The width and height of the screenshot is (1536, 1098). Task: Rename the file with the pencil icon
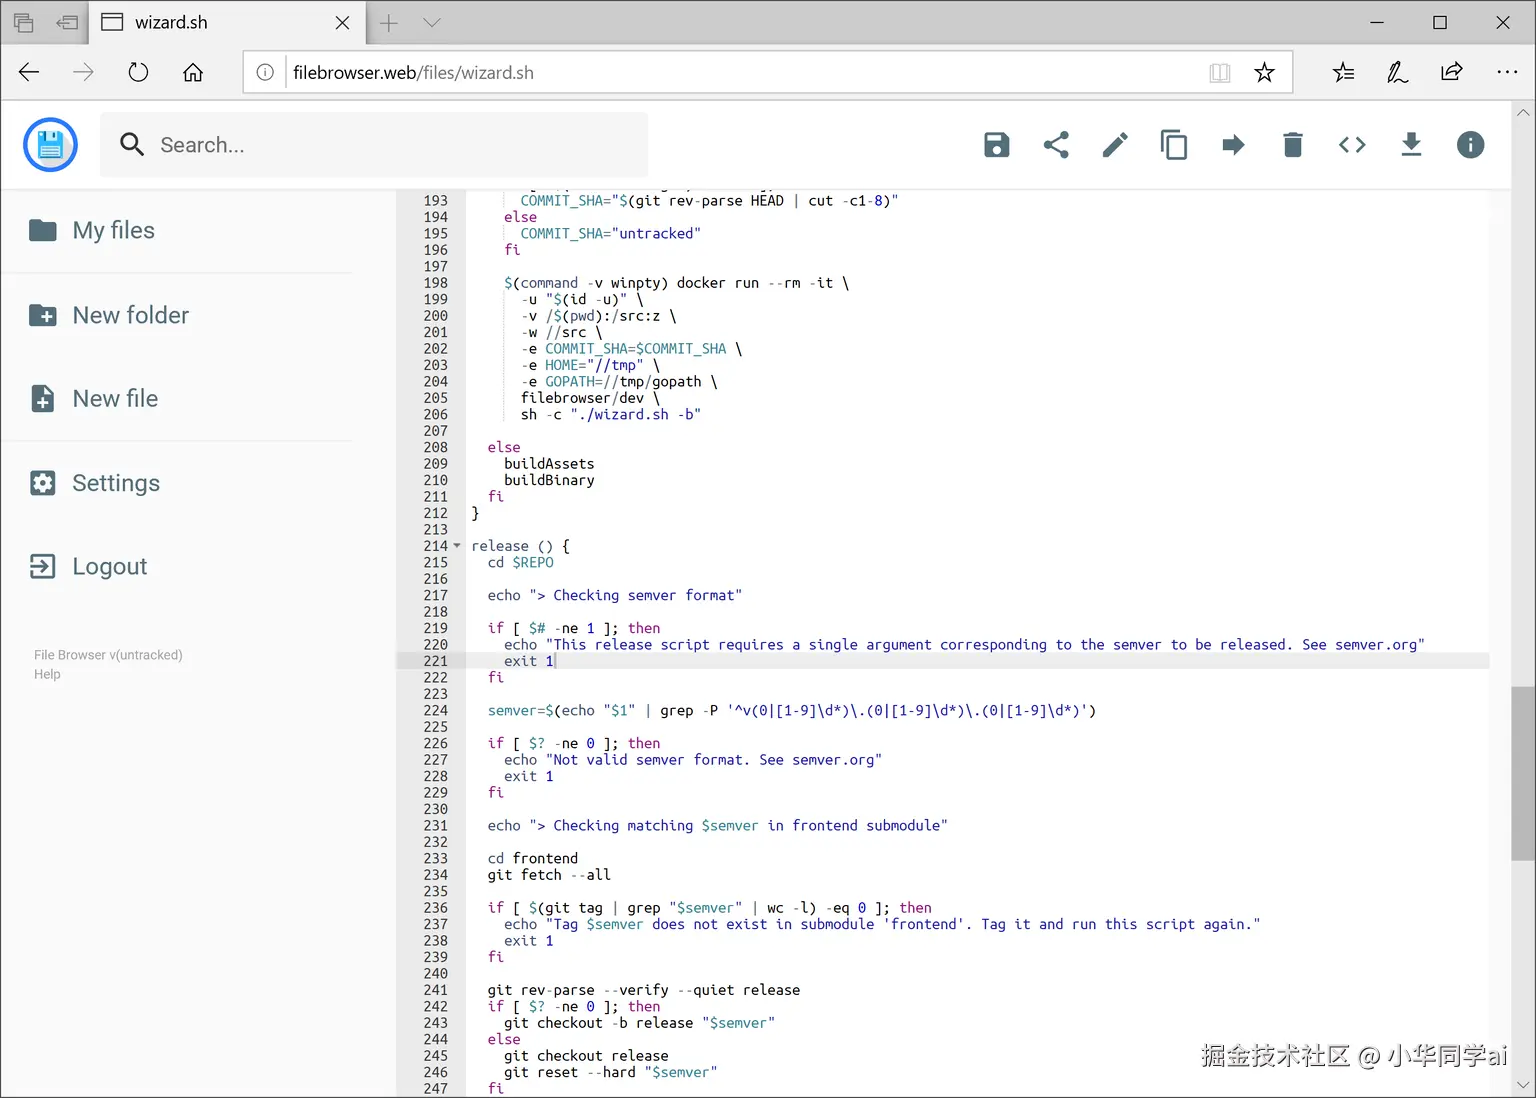click(1115, 145)
